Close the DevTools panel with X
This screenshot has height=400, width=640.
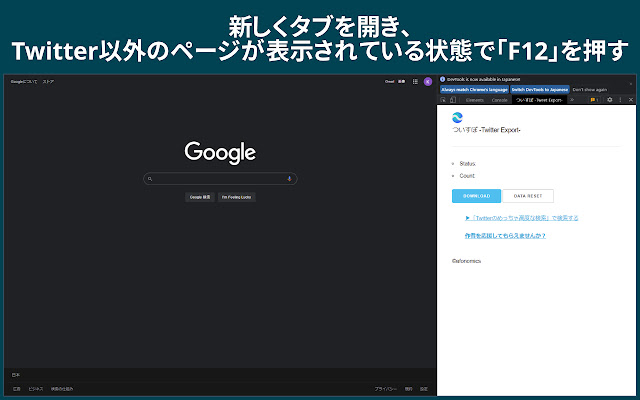(631, 100)
